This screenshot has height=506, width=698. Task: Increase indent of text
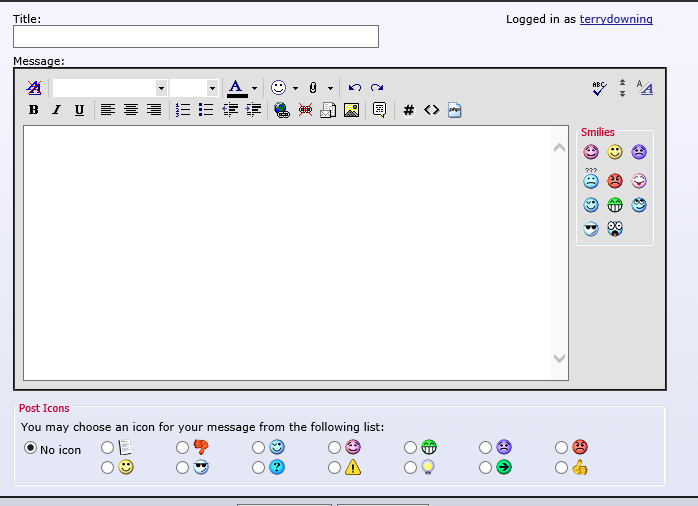pos(253,109)
